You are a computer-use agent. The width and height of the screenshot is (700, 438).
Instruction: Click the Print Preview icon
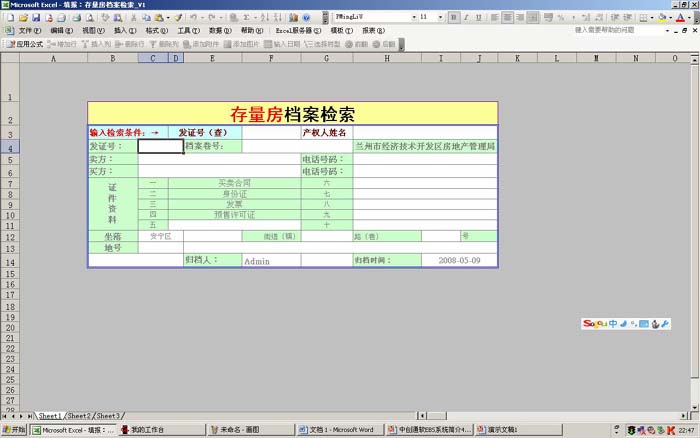click(91, 17)
